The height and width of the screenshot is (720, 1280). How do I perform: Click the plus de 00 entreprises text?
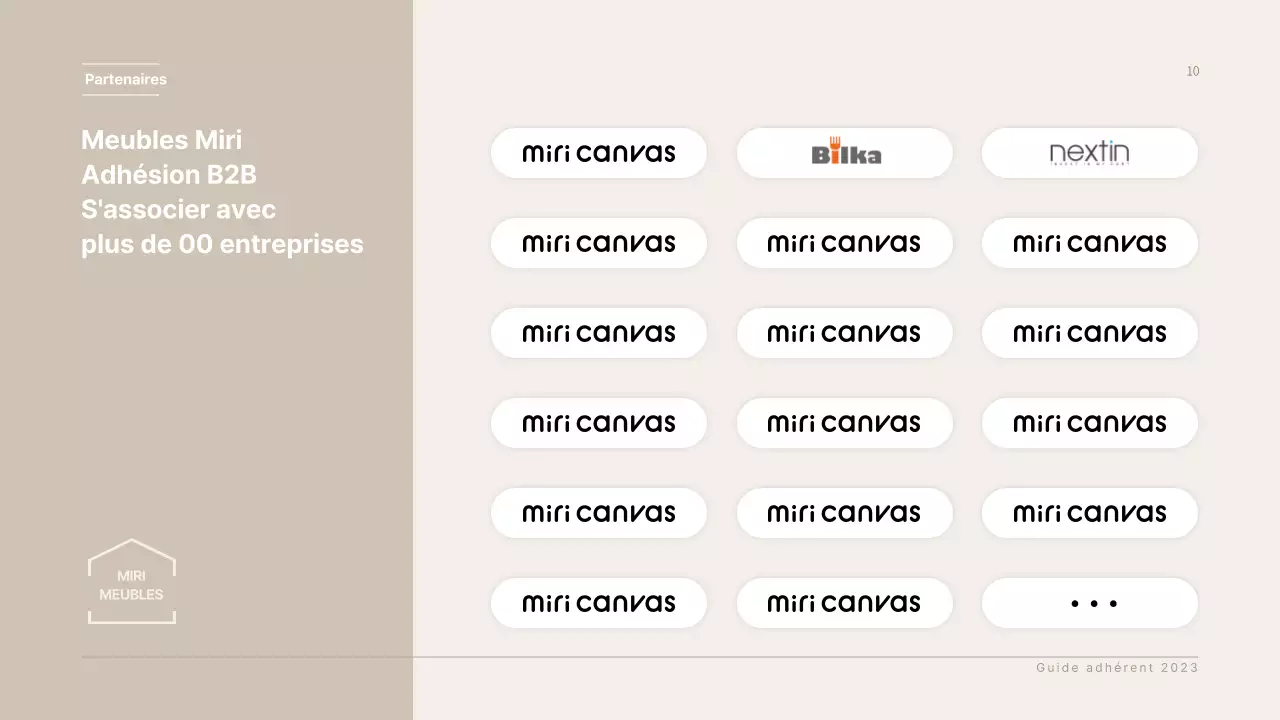[222, 245]
